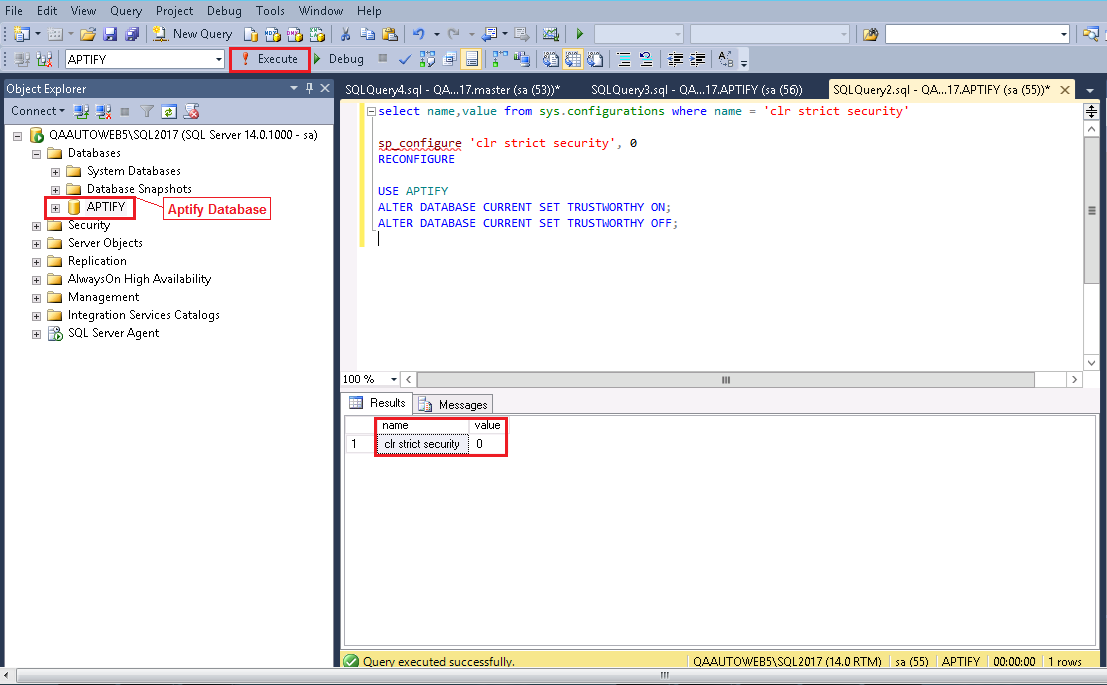
Task: Switch to the Messages tab
Action: click(455, 405)
